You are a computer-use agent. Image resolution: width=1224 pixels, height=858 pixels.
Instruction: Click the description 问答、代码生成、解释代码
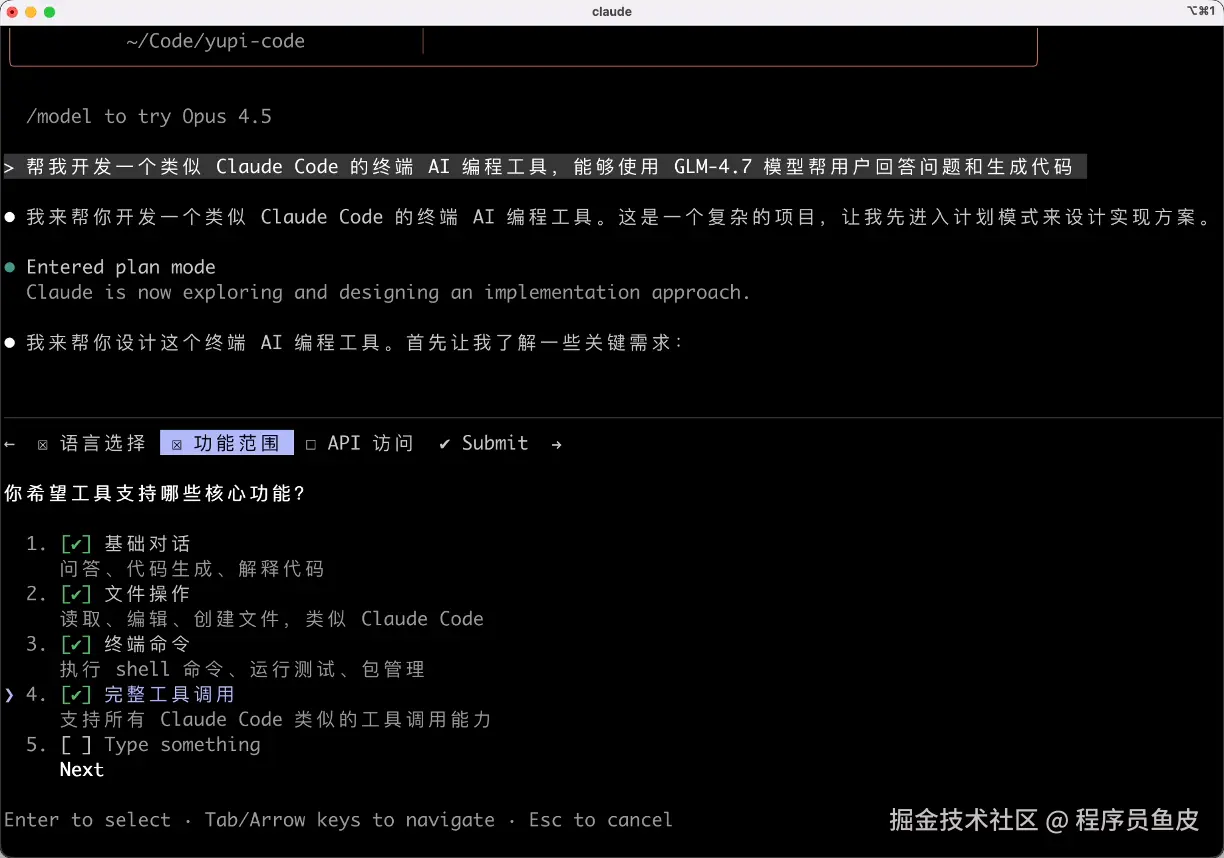point(192,569)
